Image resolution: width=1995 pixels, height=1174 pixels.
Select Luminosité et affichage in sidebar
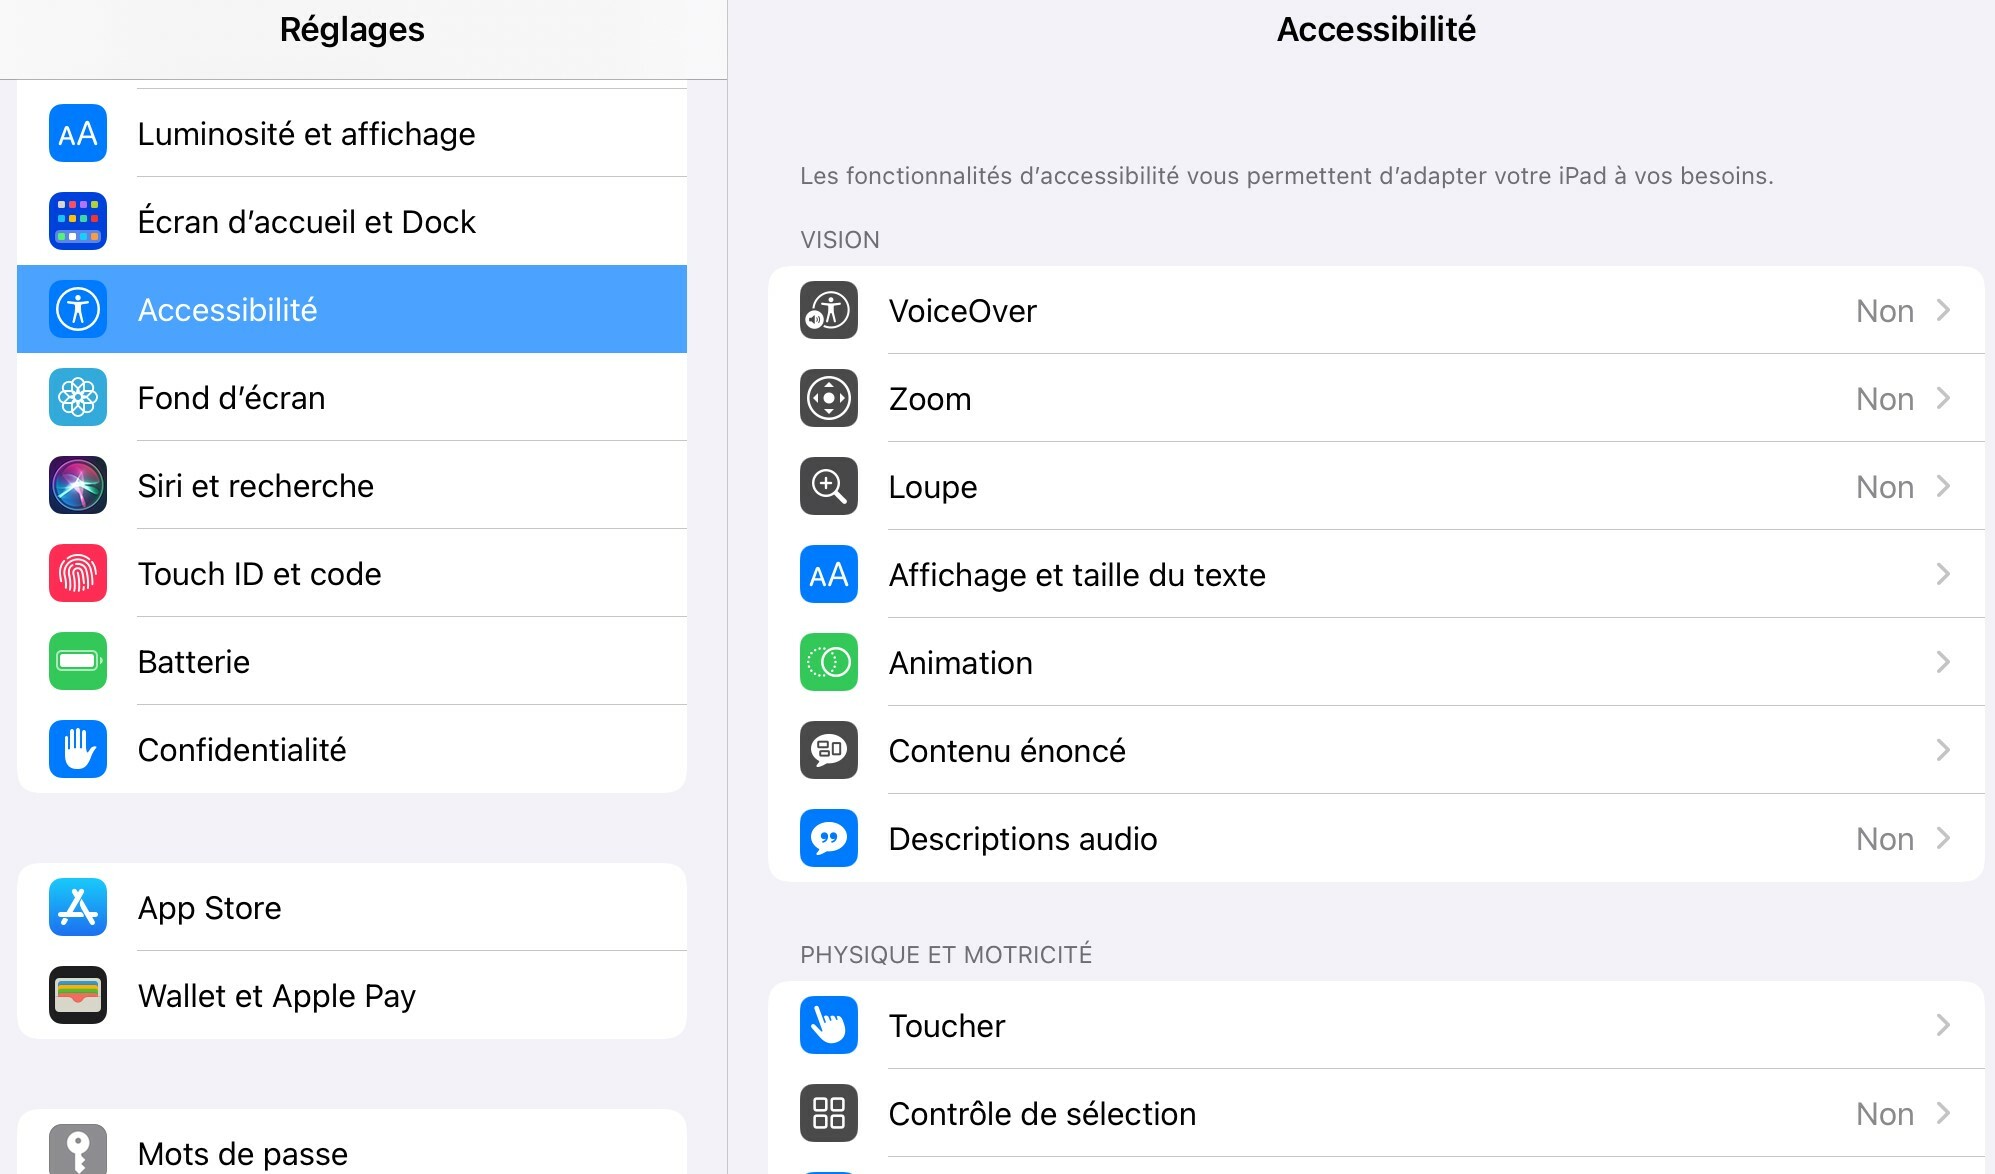click(352, 133)
